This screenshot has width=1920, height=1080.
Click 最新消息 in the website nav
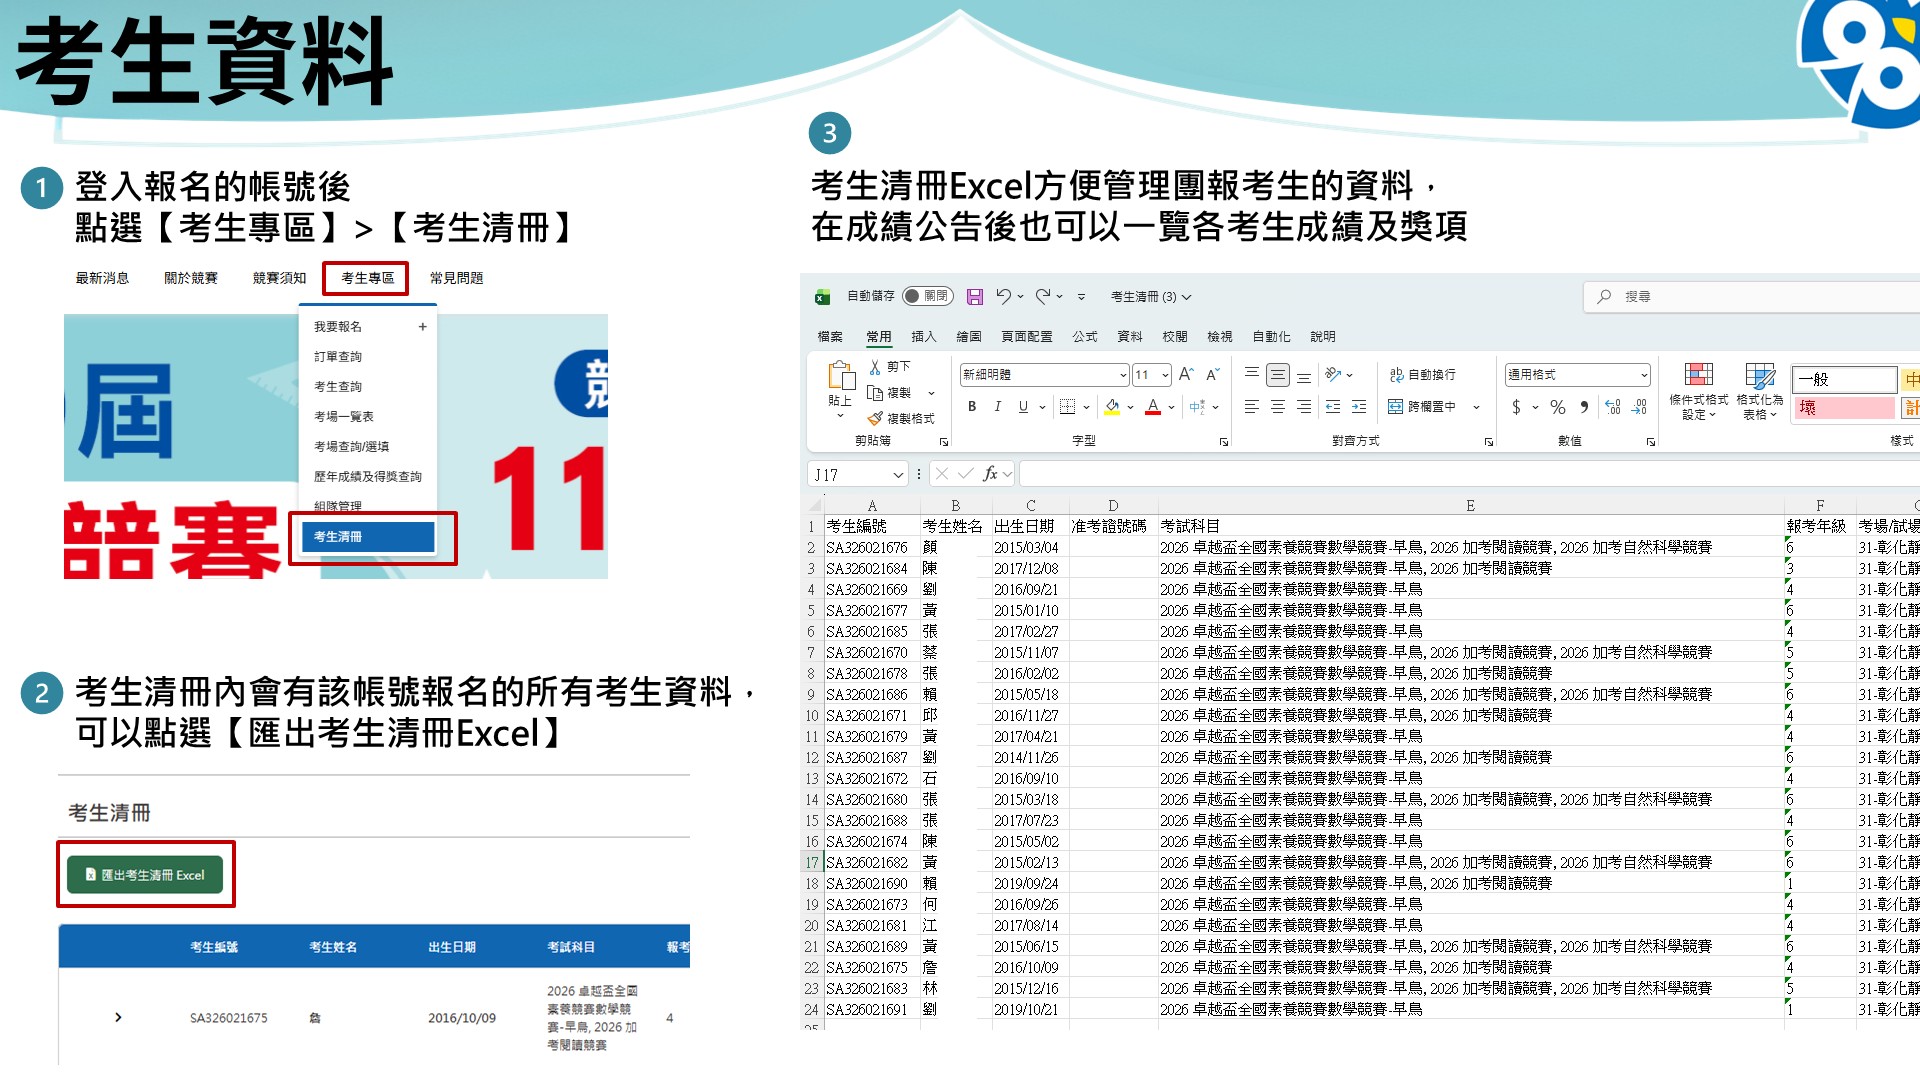pyautogui.click(x=102, y=278)
